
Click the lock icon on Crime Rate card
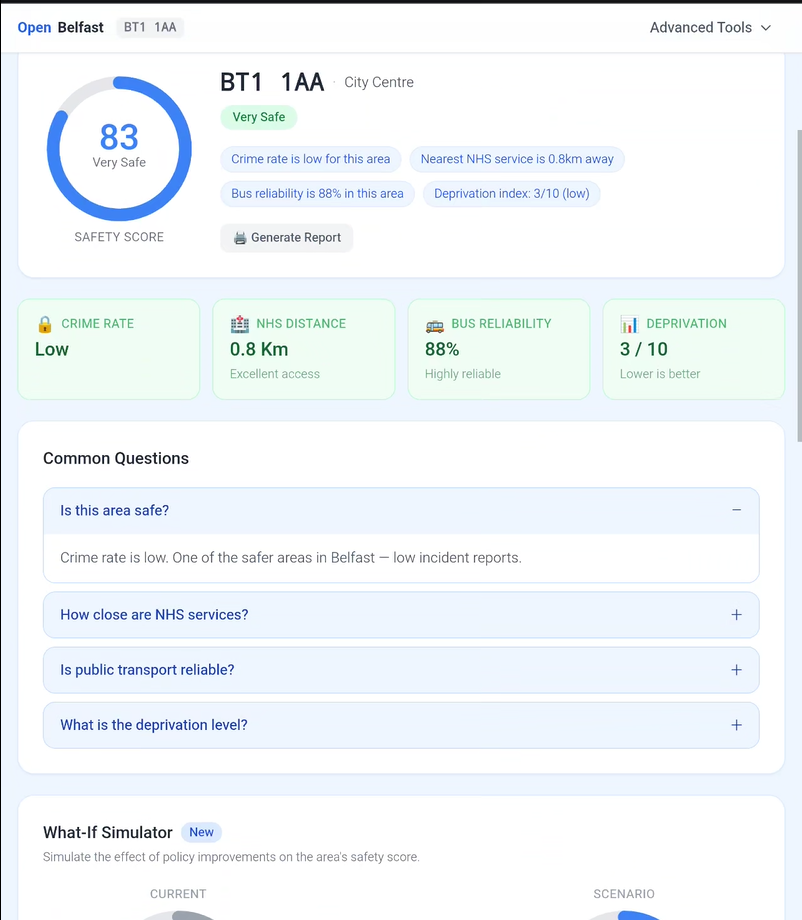tap(45, 324)
